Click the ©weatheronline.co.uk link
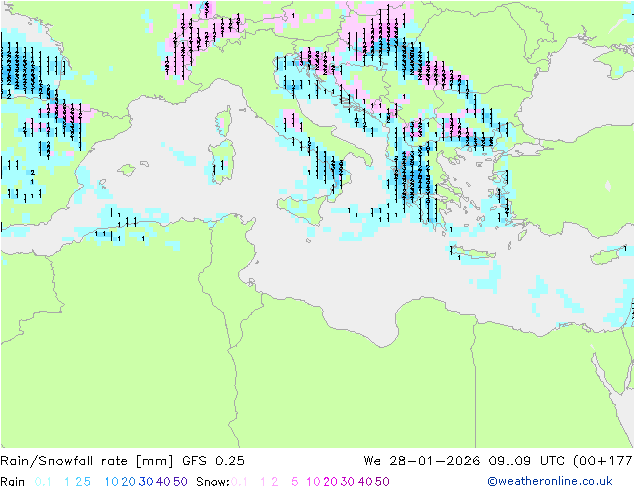The image size is (634, 490). (x=550, y=482)
